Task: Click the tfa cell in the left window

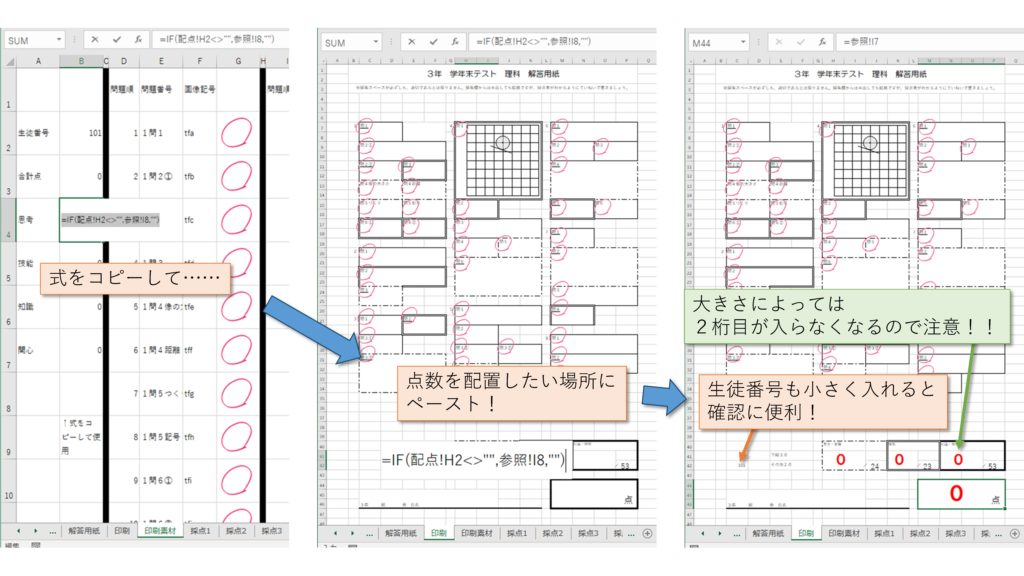Action: [x=199, y=133]
